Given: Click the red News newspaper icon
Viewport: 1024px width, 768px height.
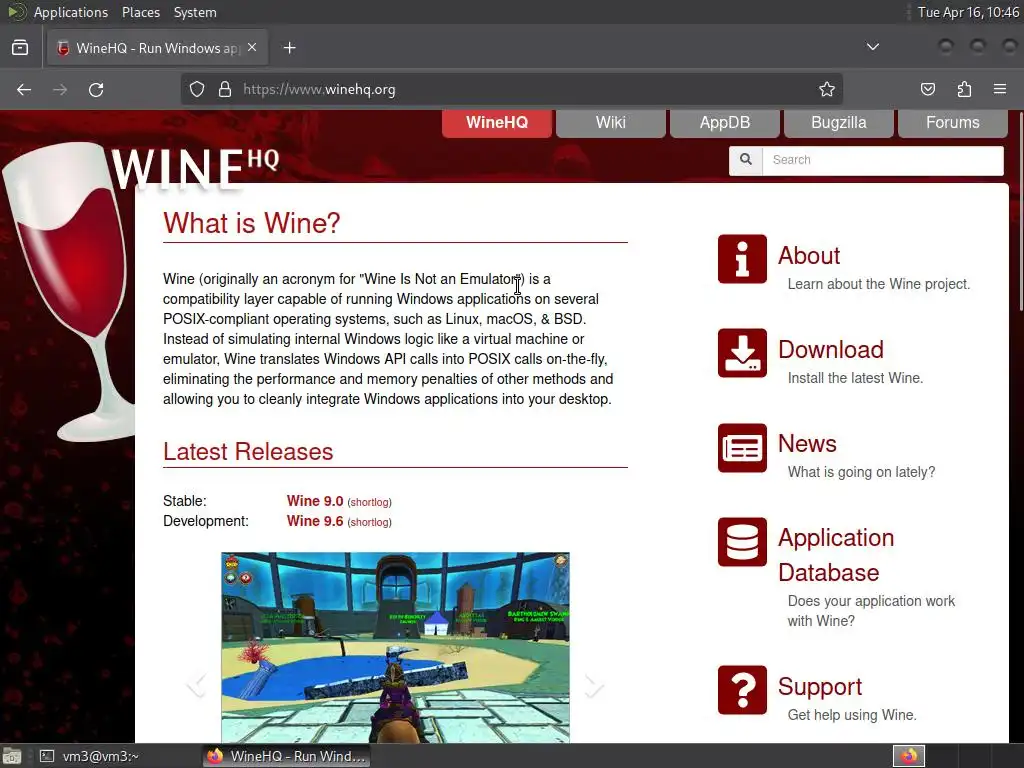Looking at the screenshot, I should tap(742, 447).
